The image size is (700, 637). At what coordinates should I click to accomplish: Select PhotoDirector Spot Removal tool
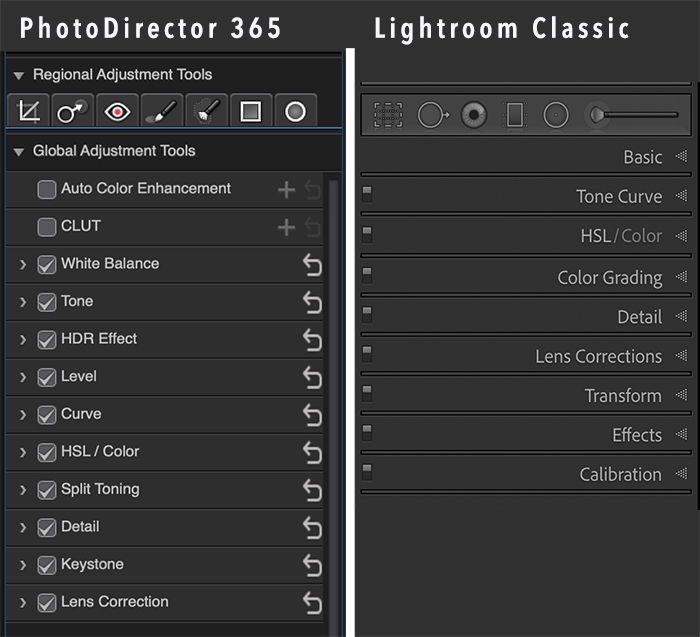(73, 111)
